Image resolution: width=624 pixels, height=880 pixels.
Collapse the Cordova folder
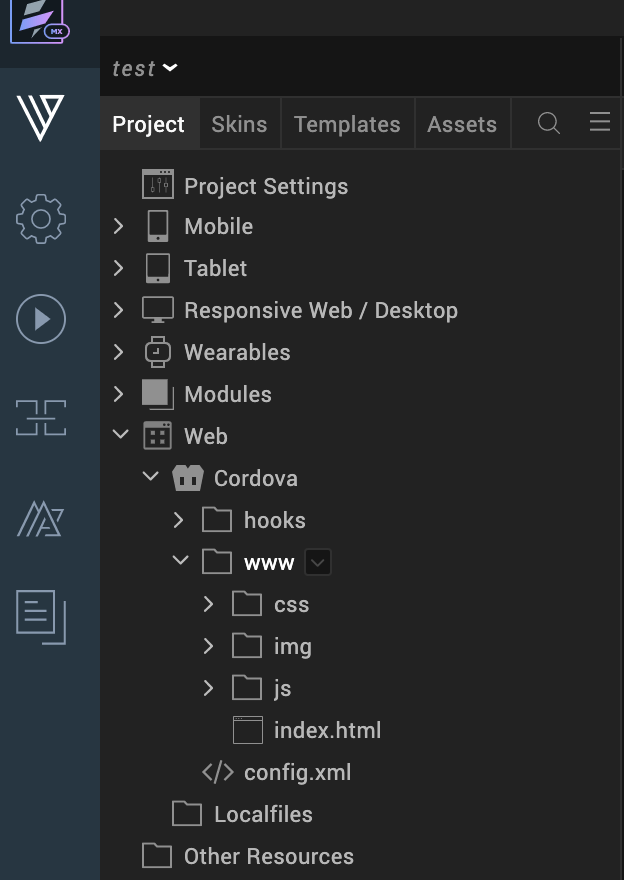(x=150, y=477)
